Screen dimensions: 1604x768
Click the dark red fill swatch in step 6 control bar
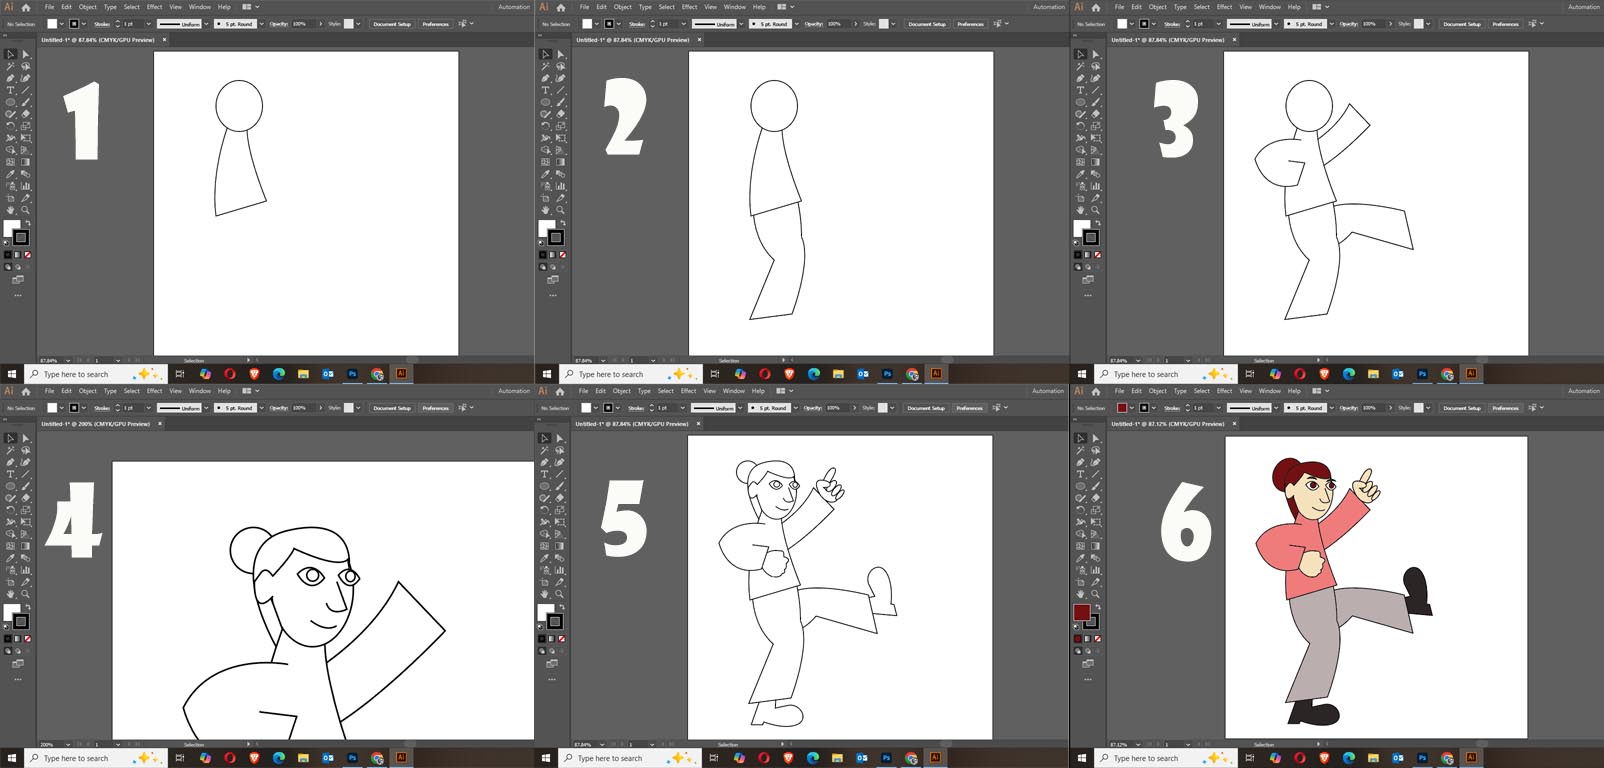[x=1122, y=408]
